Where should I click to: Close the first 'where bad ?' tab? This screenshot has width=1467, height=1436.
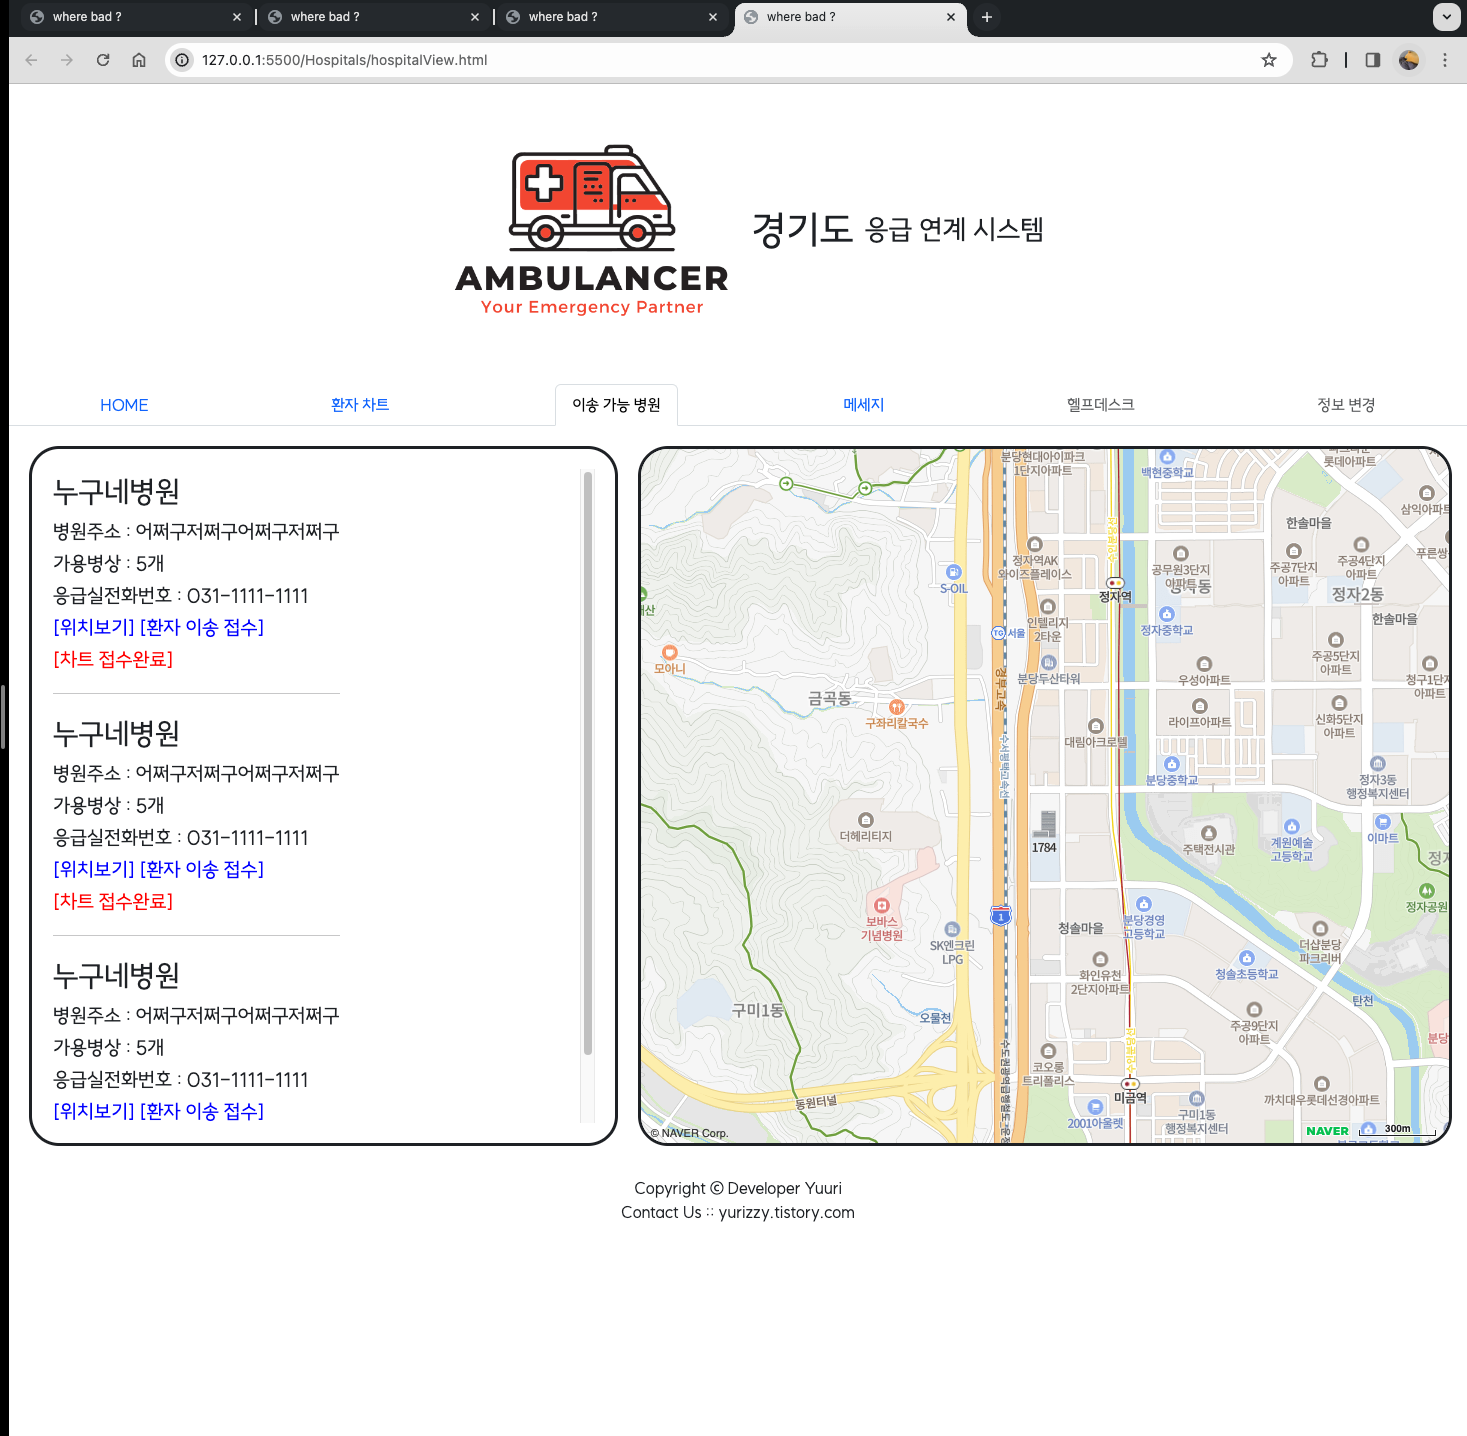point(237,17)
